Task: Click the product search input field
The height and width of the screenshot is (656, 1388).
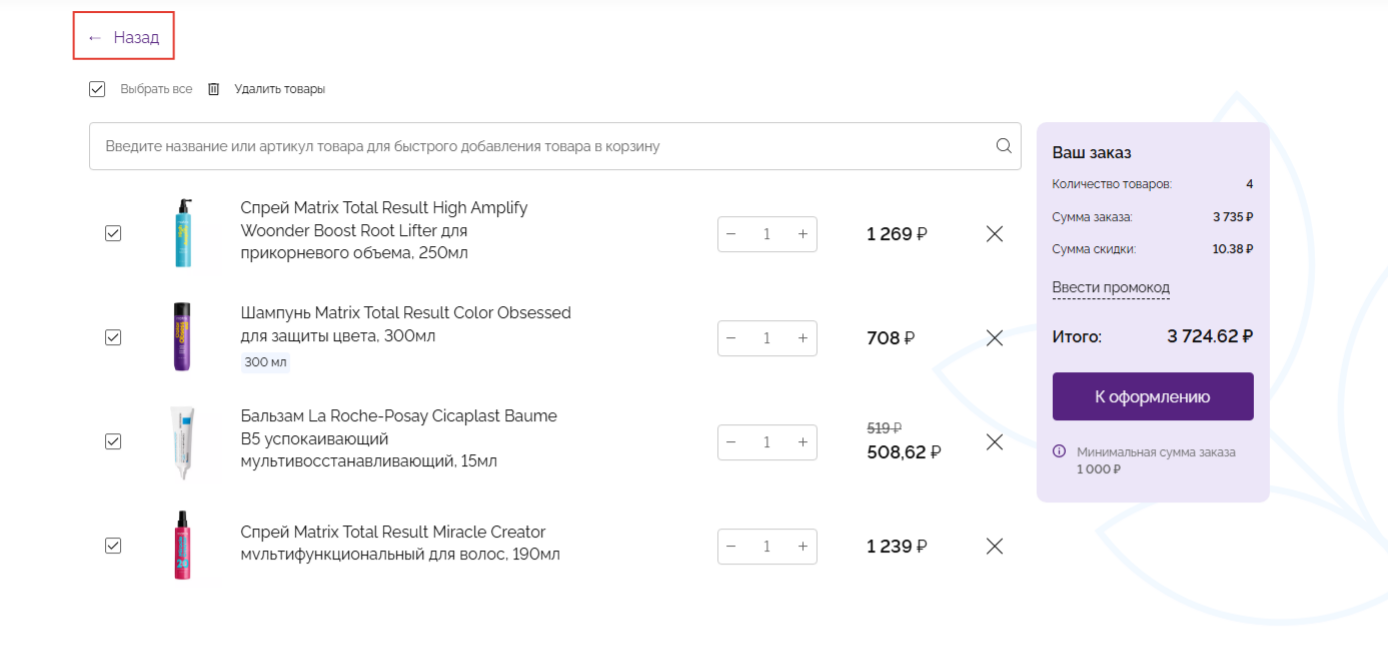Action: click(540, 146)
